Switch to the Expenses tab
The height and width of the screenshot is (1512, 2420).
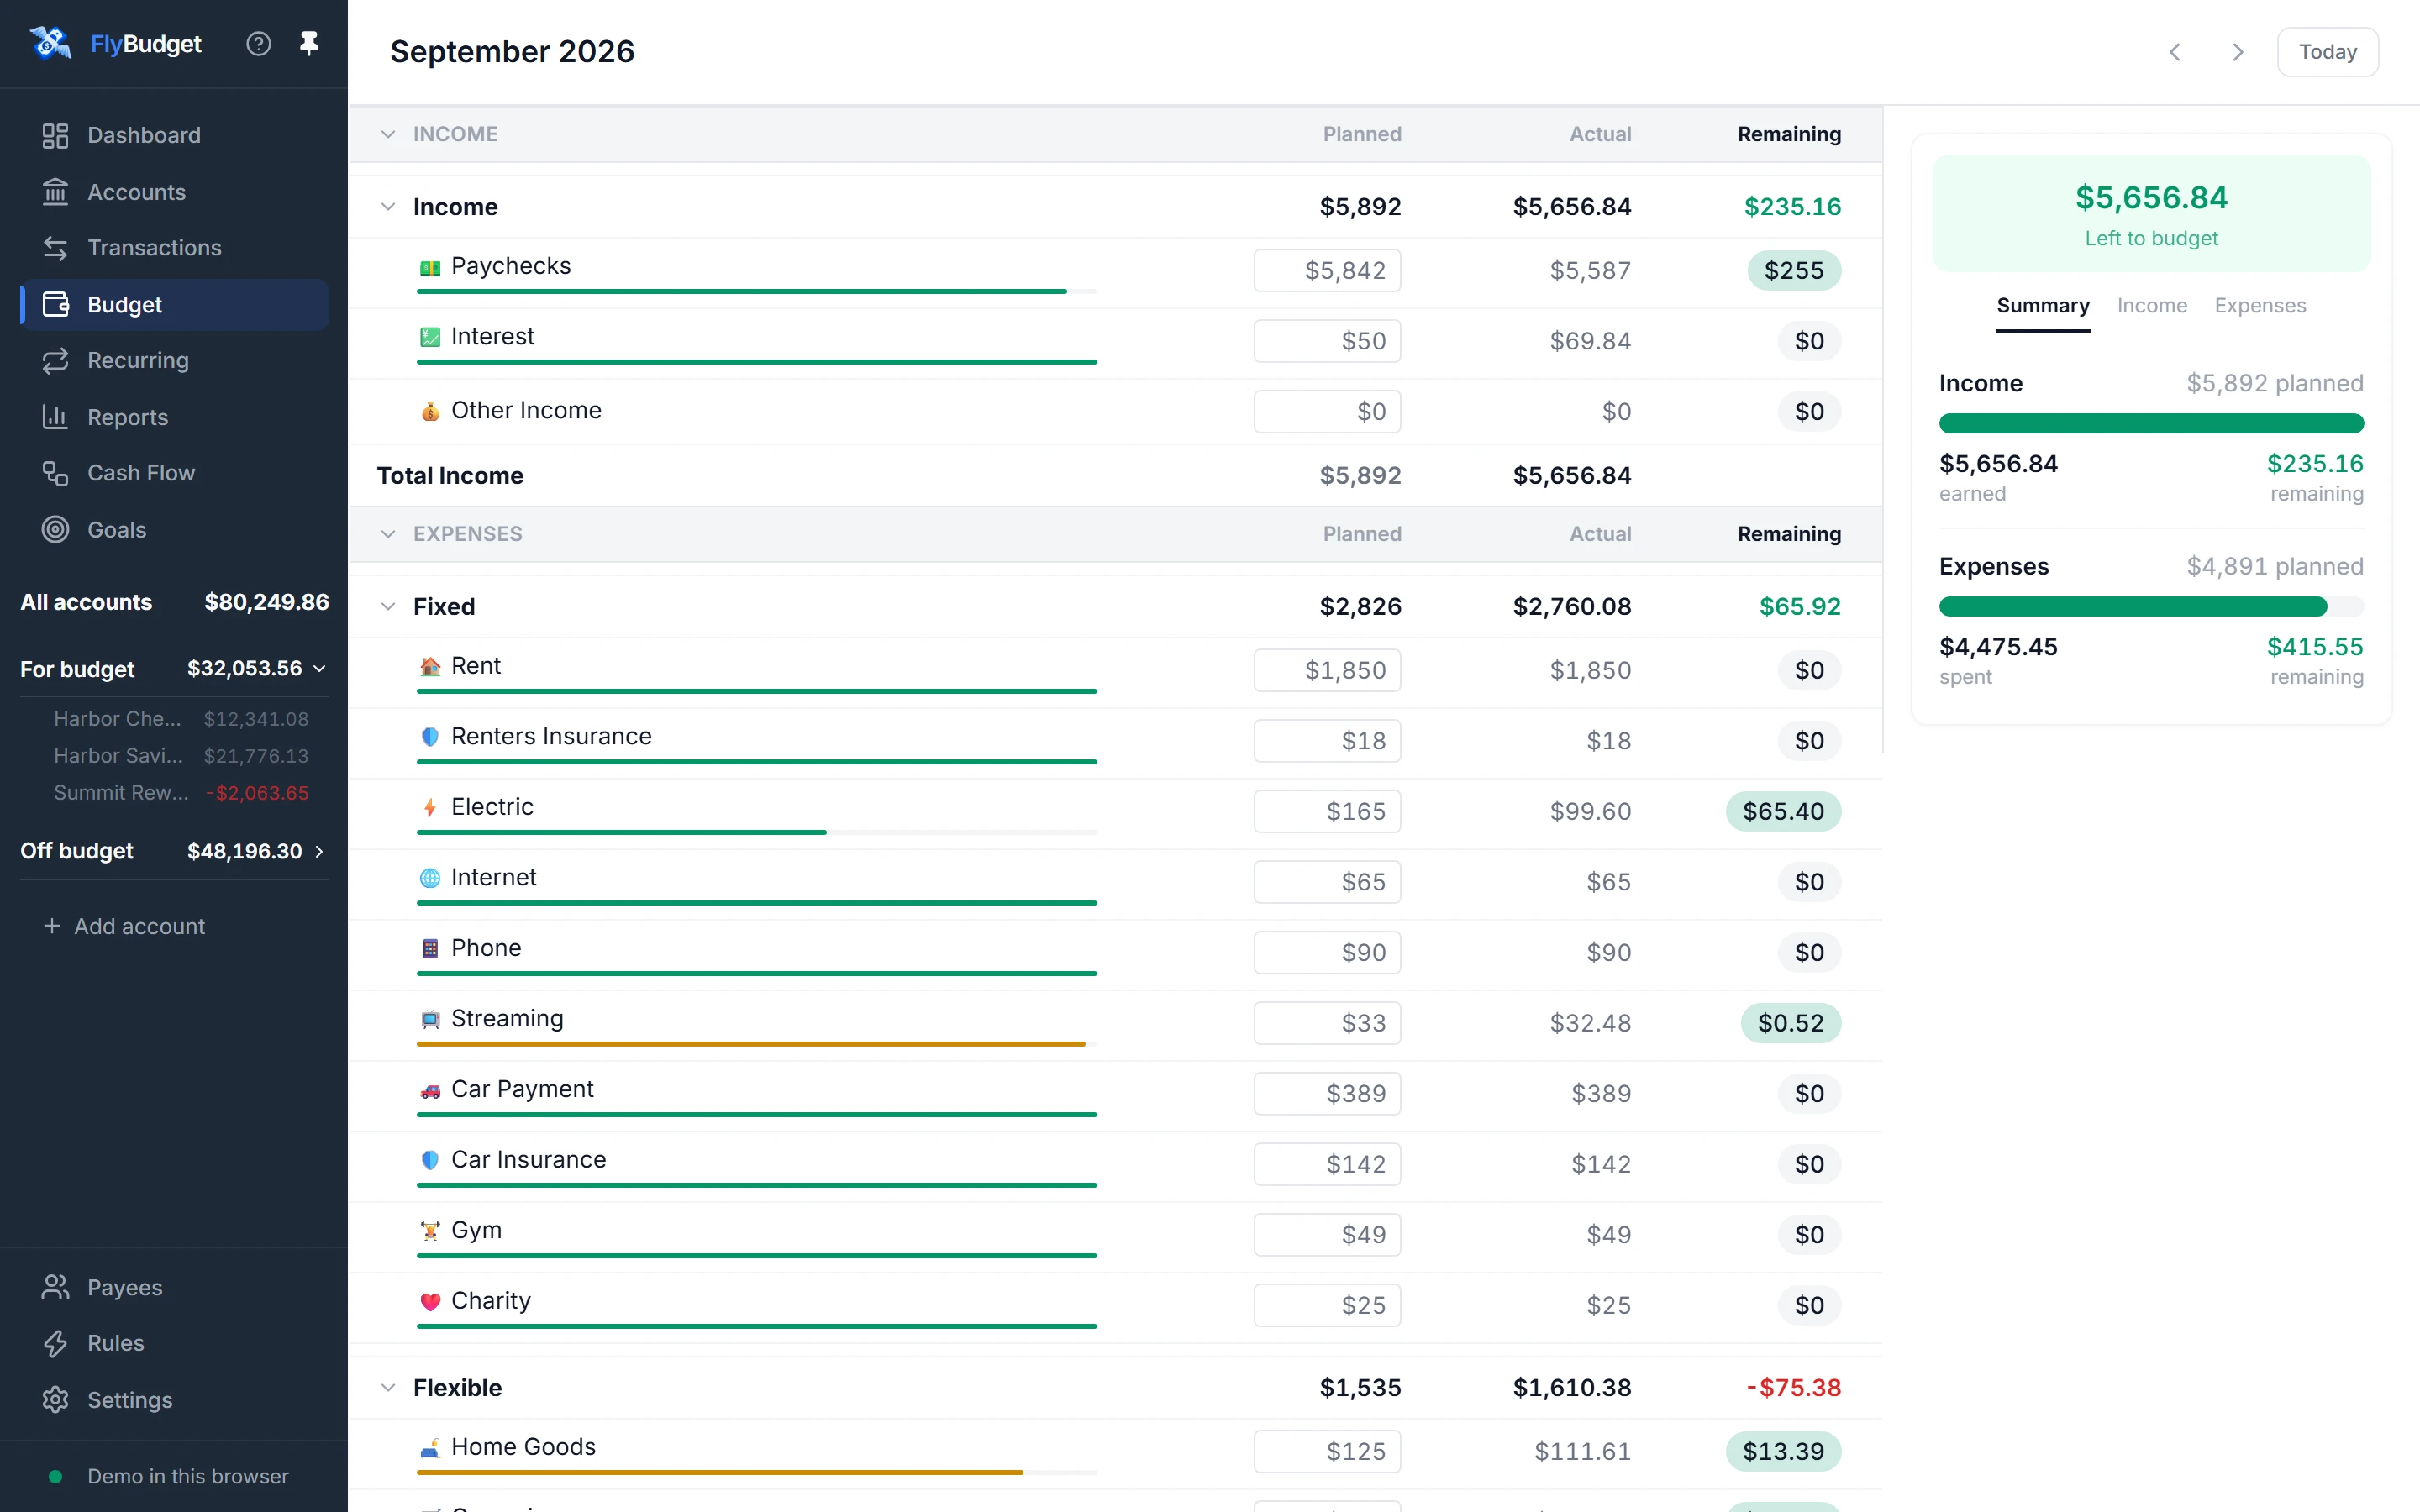(2260, 306)
